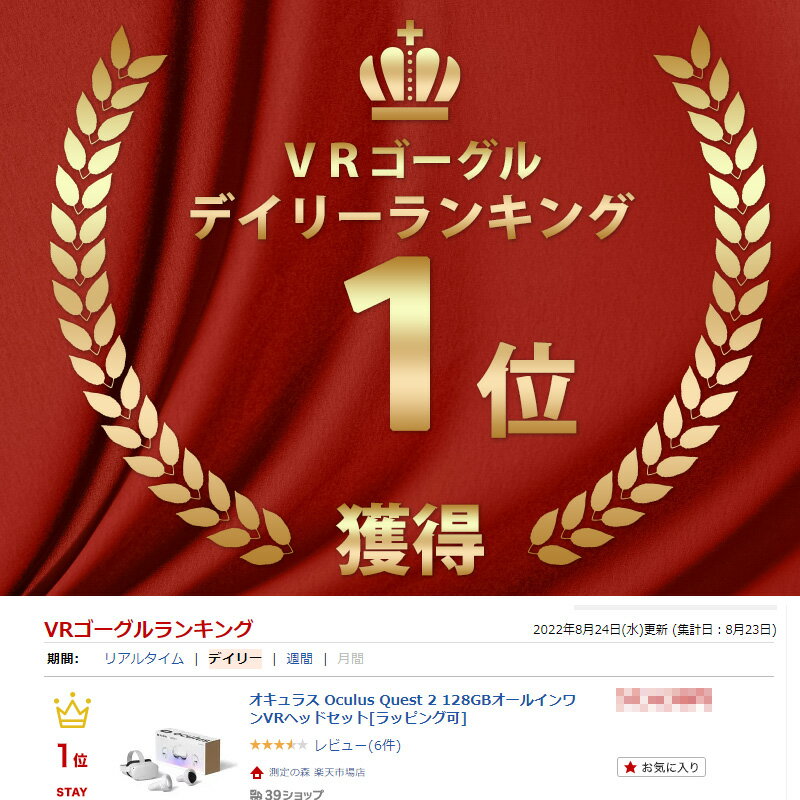Open the レビュー(6件) reviews link
800x800 pixels.
[x=358, y=745]
